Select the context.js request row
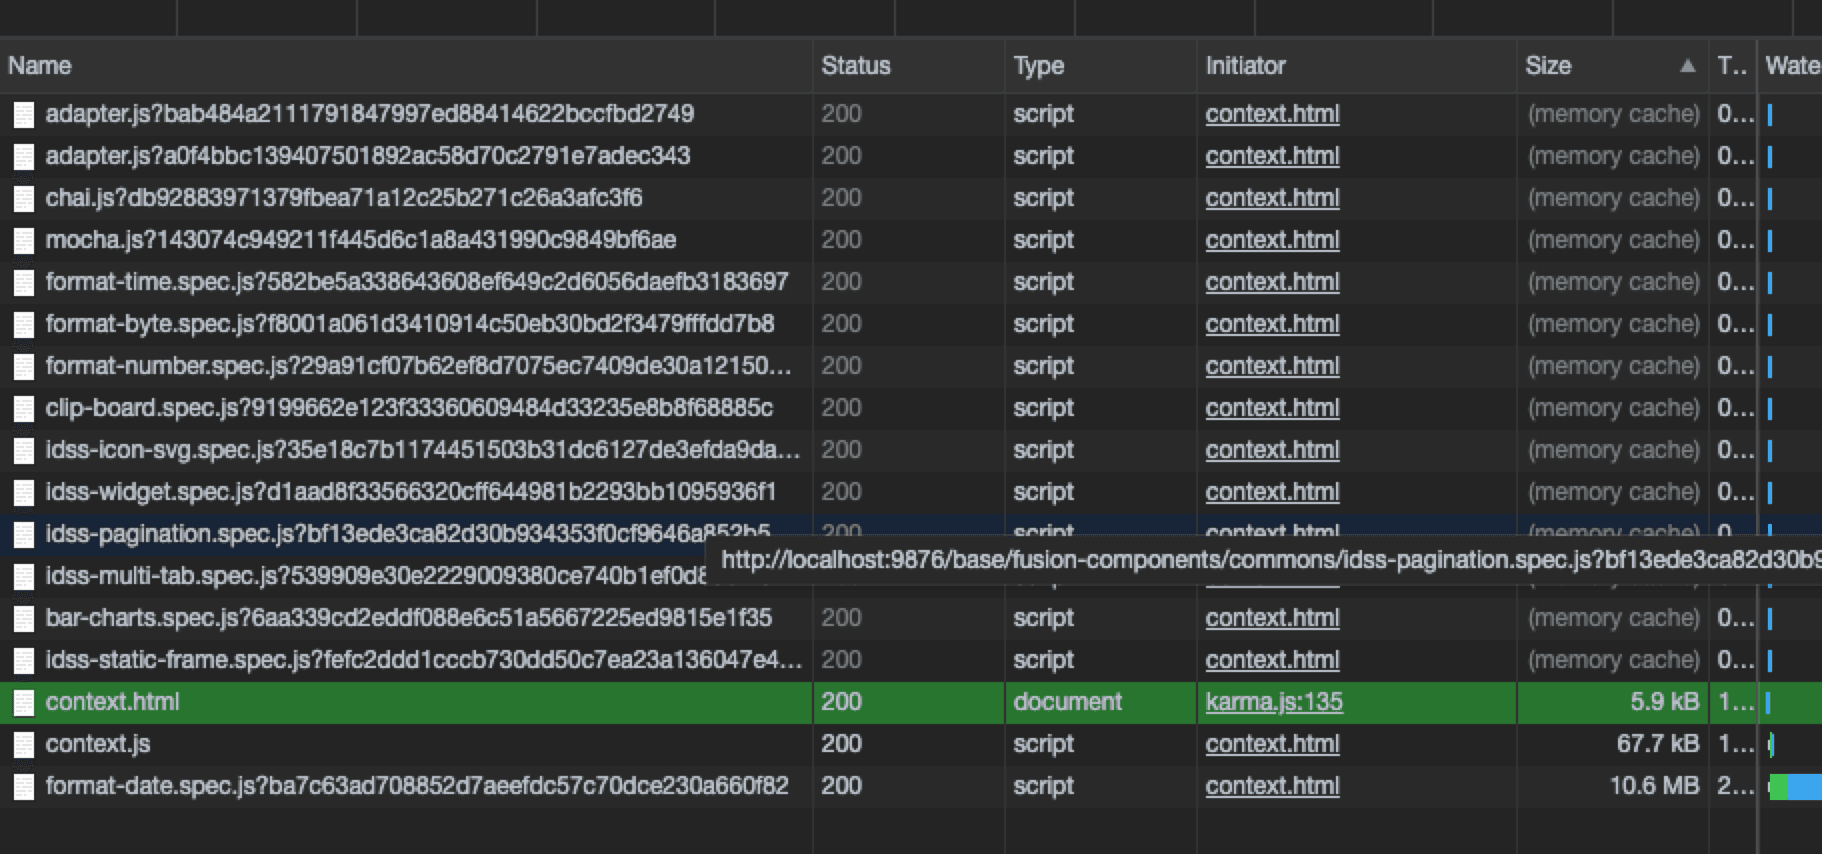The height and width of the screenshot is (854, 1822). pyautogui.click(x=98, y=744)
